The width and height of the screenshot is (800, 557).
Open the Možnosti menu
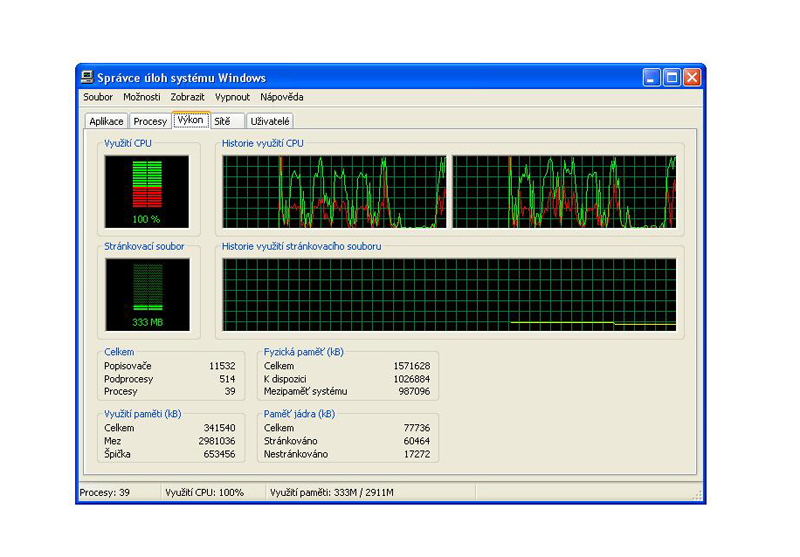click(142, 97)
